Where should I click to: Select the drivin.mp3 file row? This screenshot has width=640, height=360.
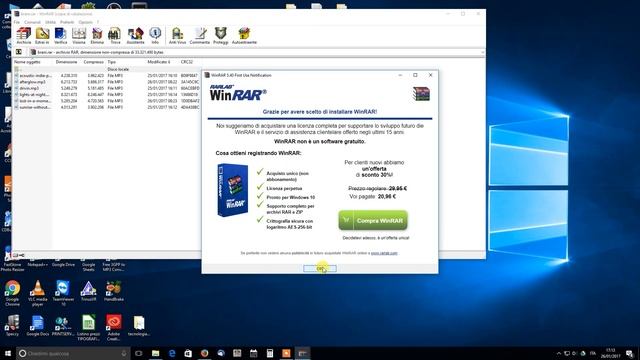pos(107,88)
